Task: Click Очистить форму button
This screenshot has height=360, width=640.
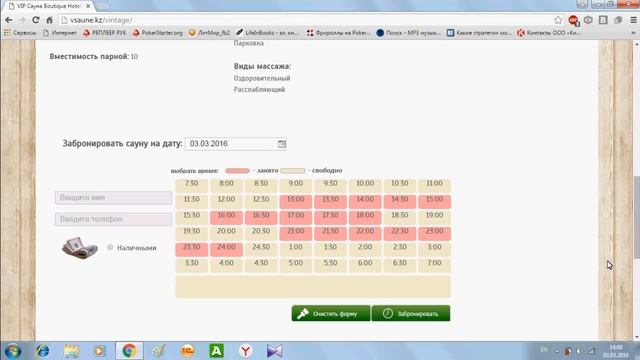Action: click(x=331, y=313)
